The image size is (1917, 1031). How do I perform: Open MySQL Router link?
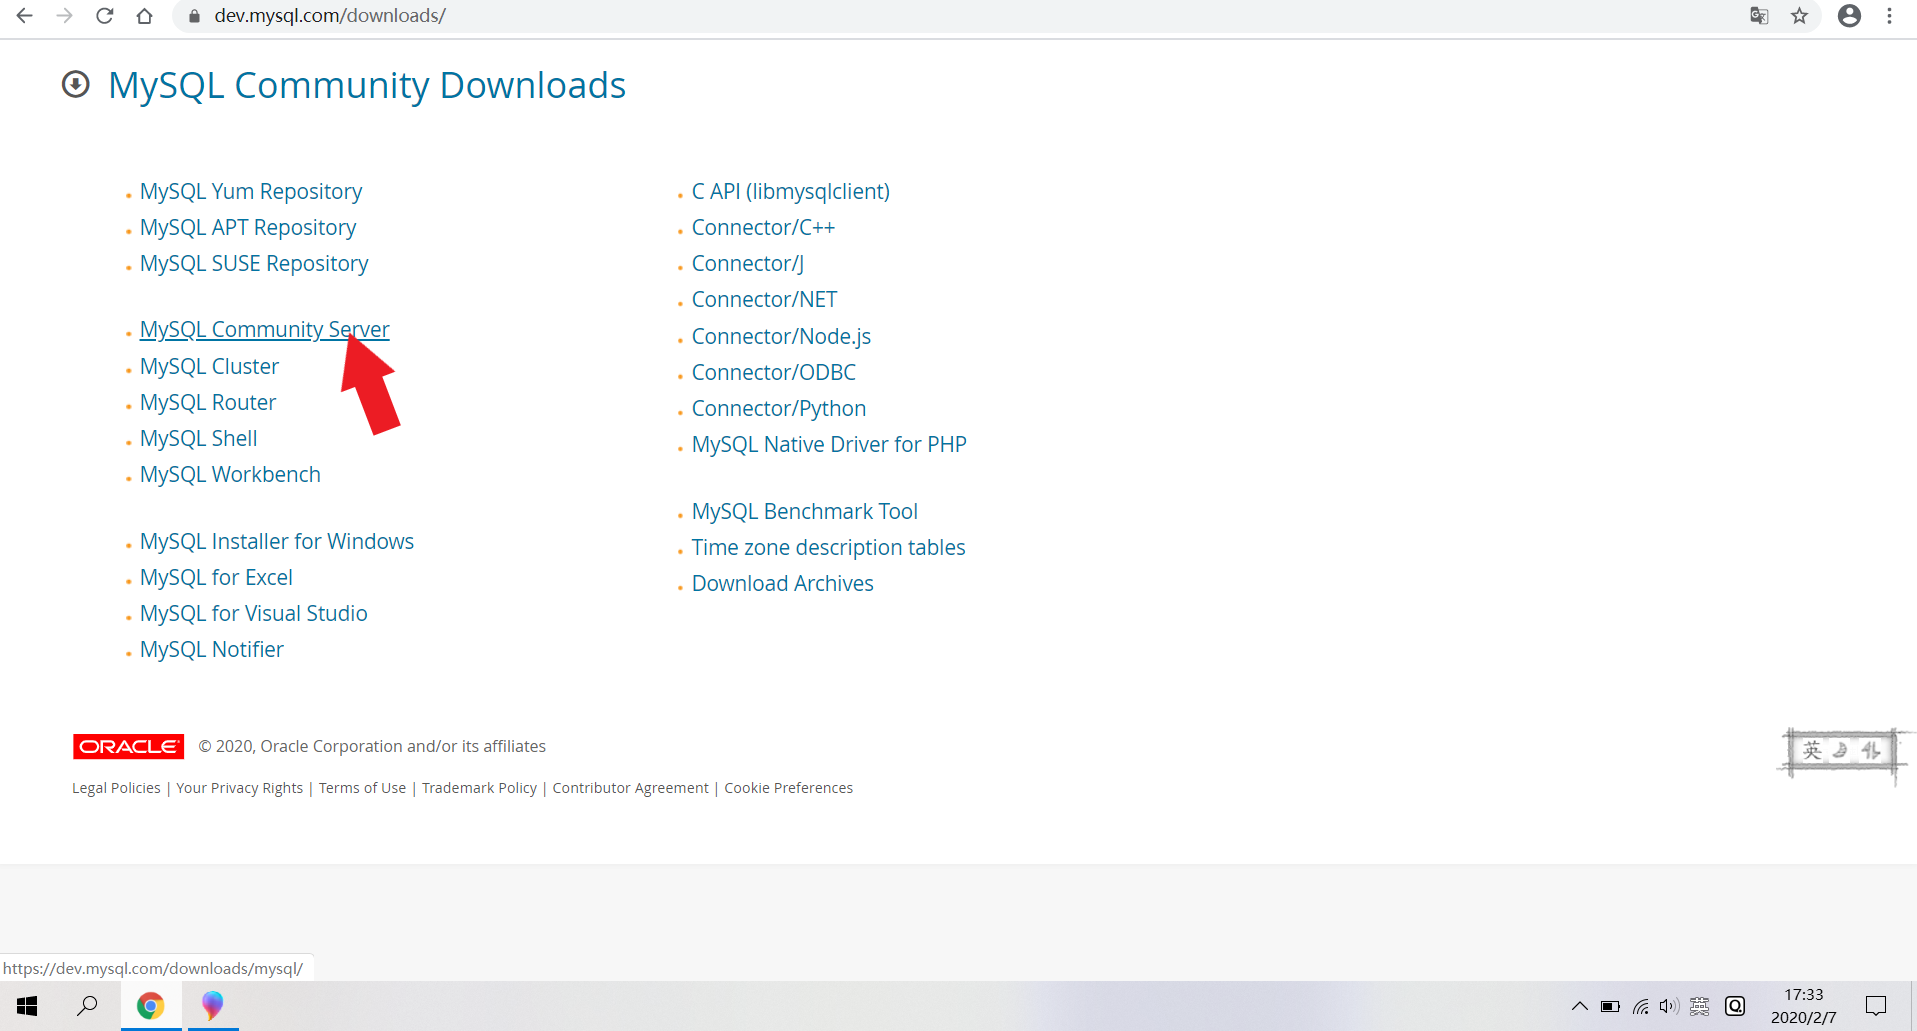(x=208, y=402)
